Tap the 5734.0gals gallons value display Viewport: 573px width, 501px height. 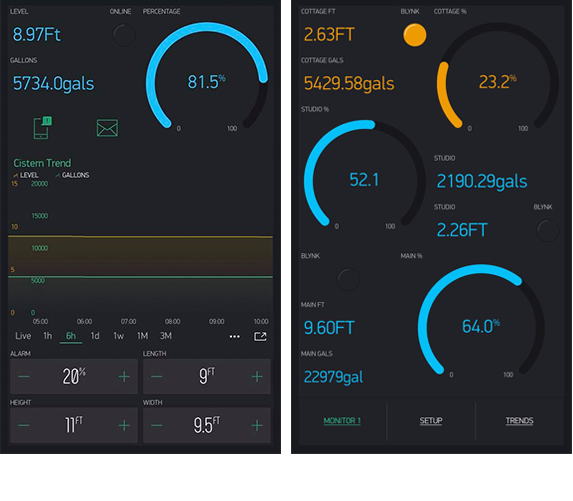[53, 83]
